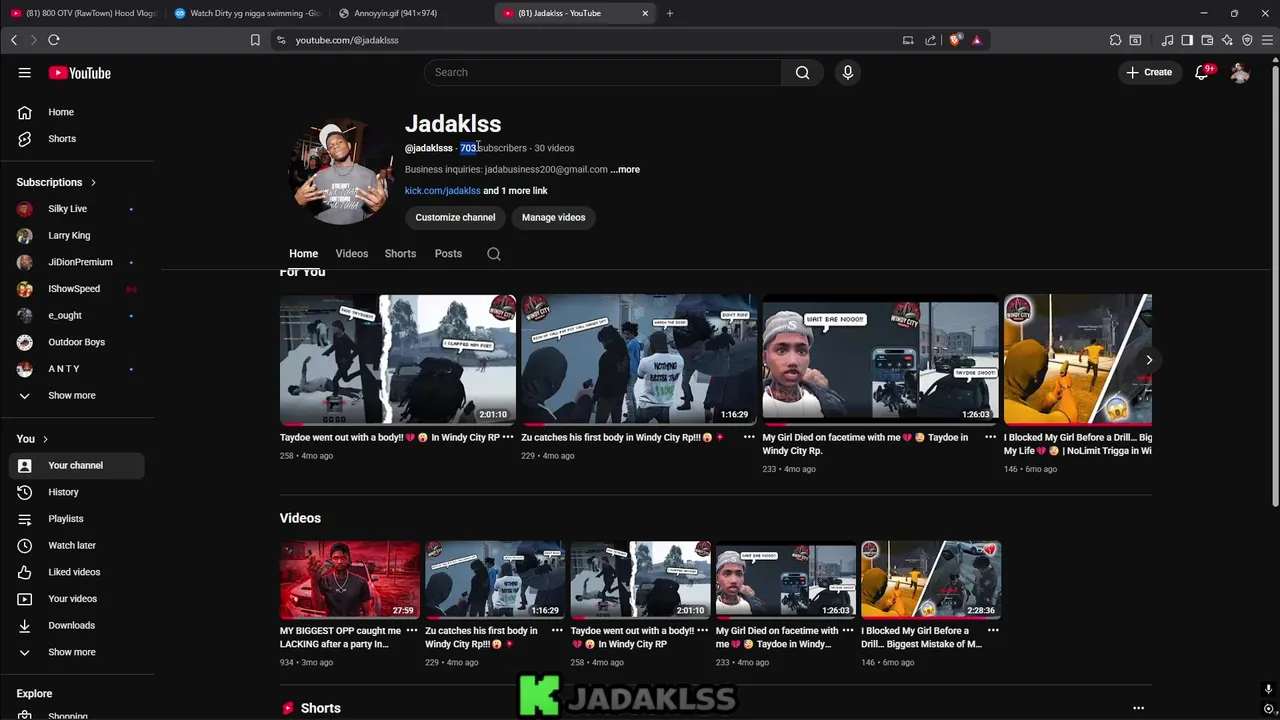Open the YouTube guide hamburger menu
The height and width of the screenshot is (720, 1280).
coord(24,73)
